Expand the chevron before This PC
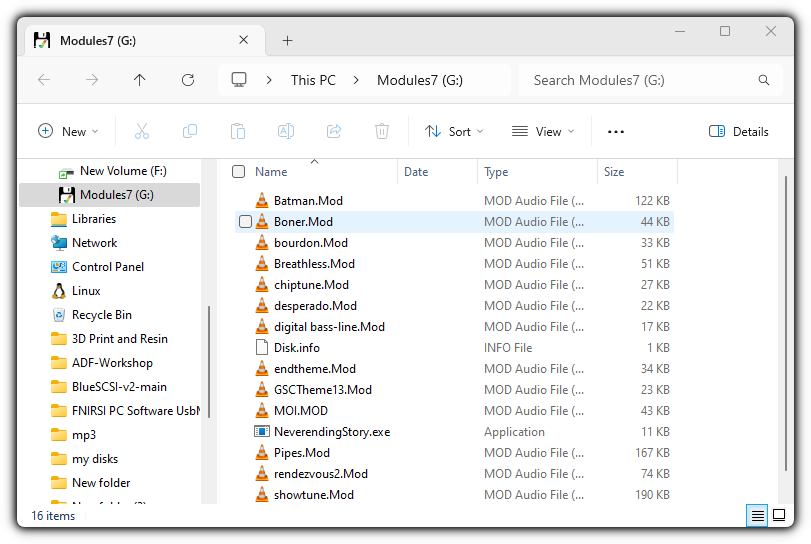This screenshot has width=811, height=544. click(269, 80)
